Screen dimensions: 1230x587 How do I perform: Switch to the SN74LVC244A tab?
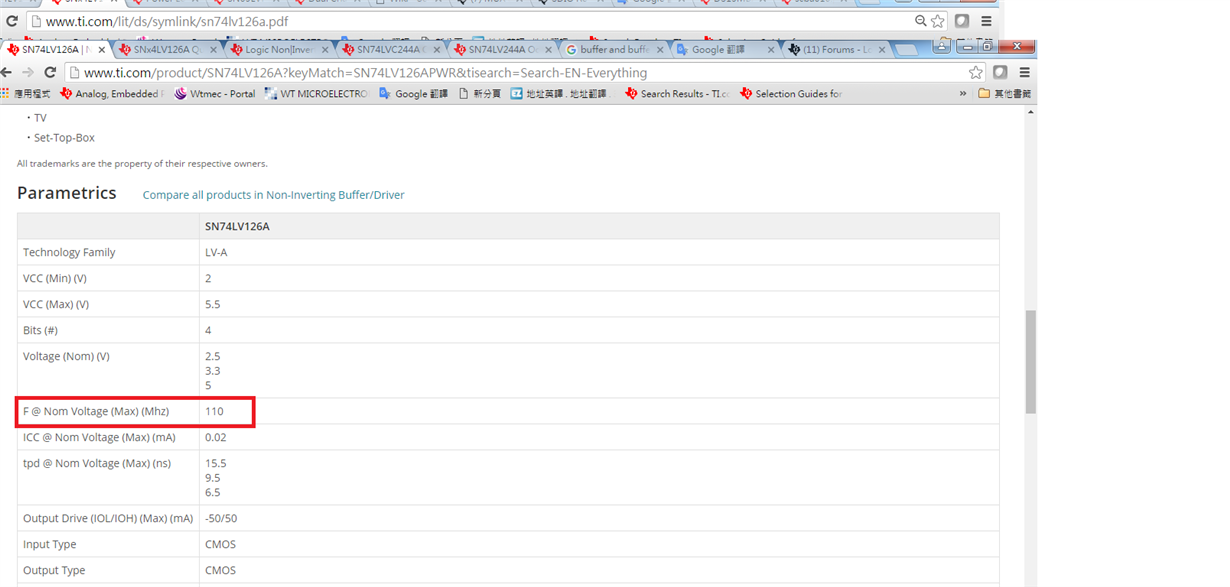(390, 49)
